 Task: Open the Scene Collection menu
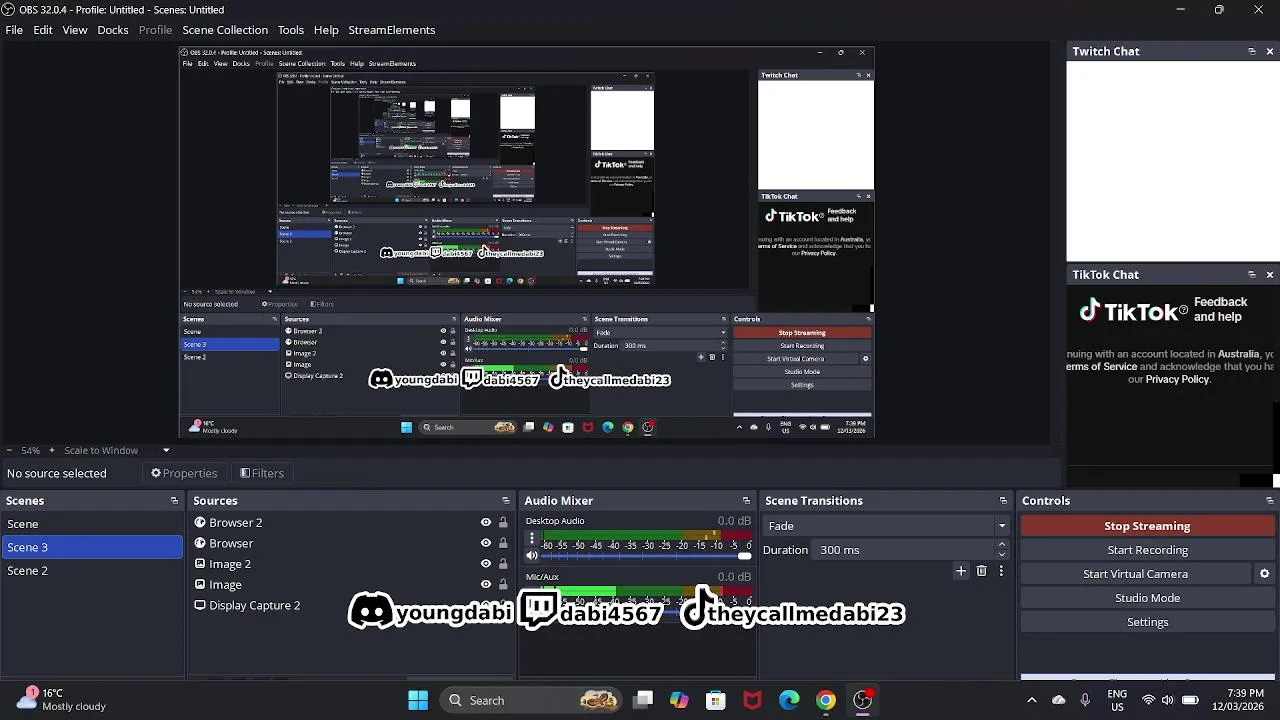(x=225, y=30)
